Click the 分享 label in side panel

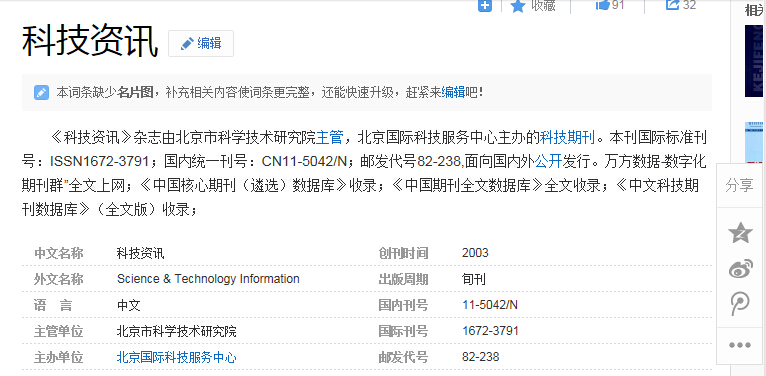tap(740, 186)
